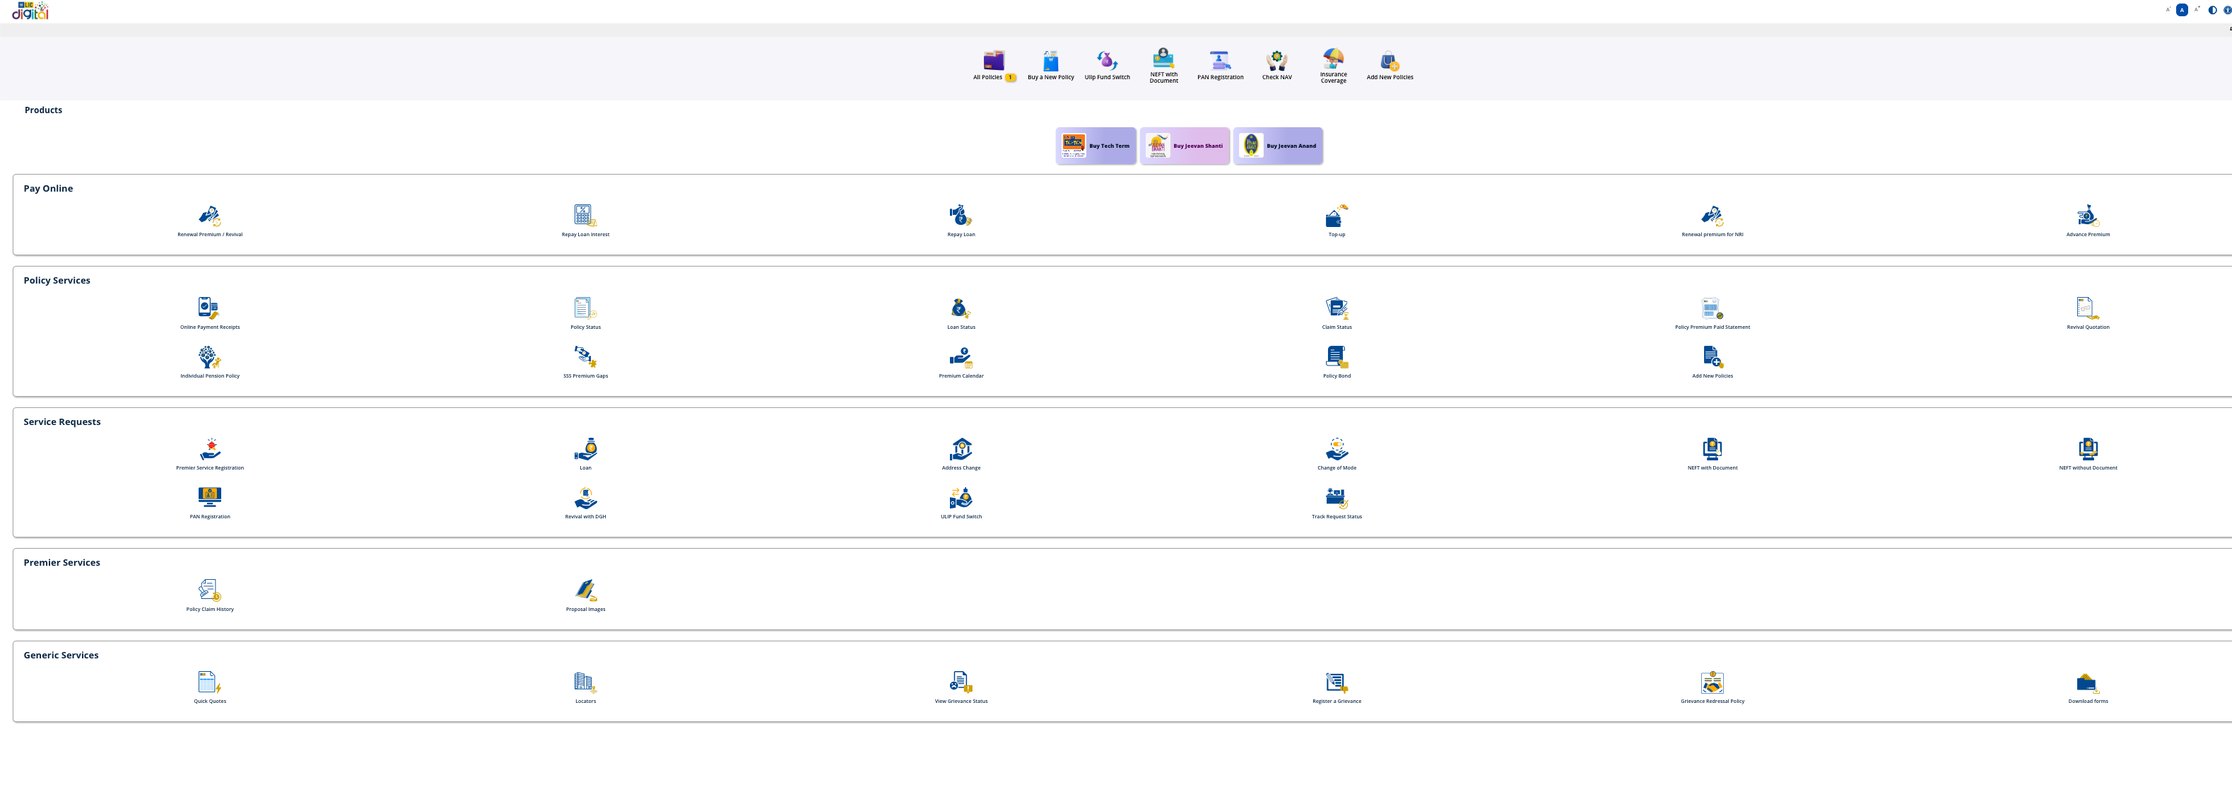
Task: Decrease font size with small A
Action: (2167, 10)
